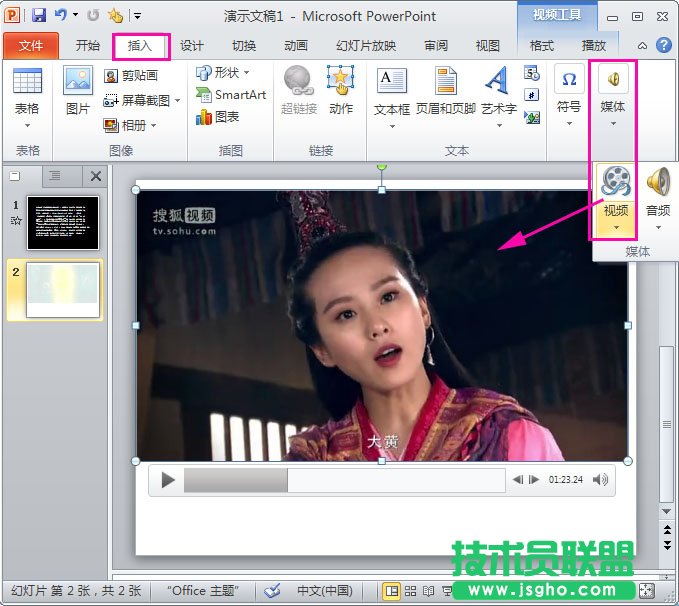Open PowerPoint Help

[663, 45]
